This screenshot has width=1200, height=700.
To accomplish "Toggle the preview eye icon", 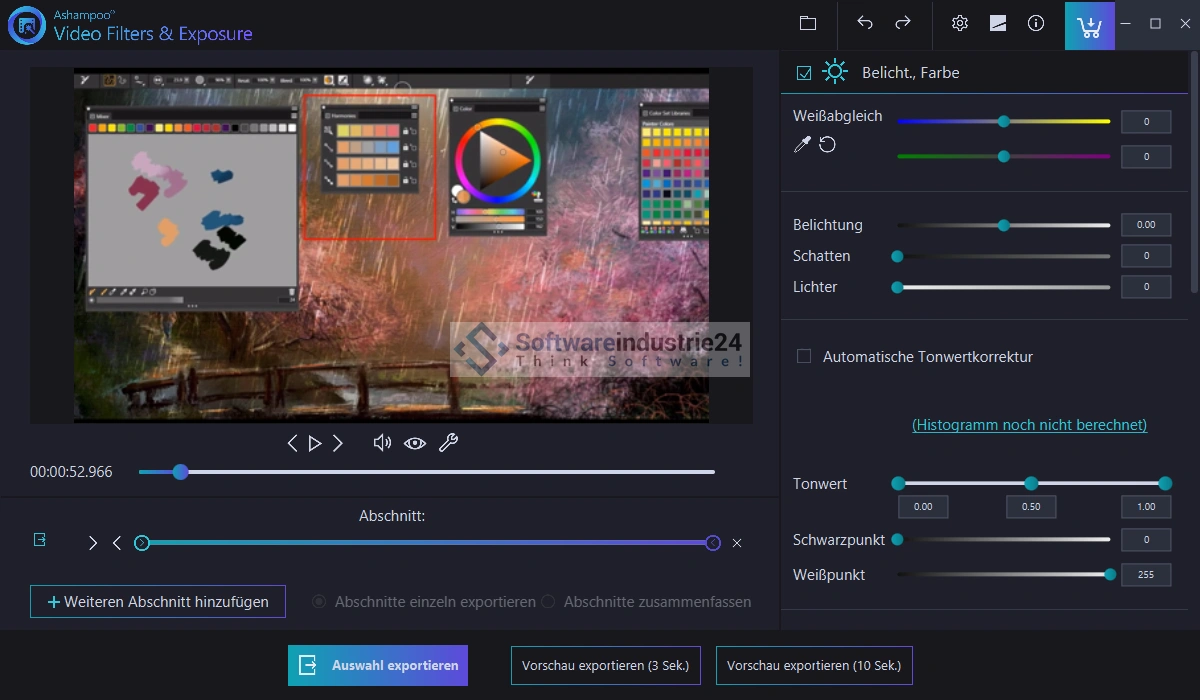I will click(415, 443).
